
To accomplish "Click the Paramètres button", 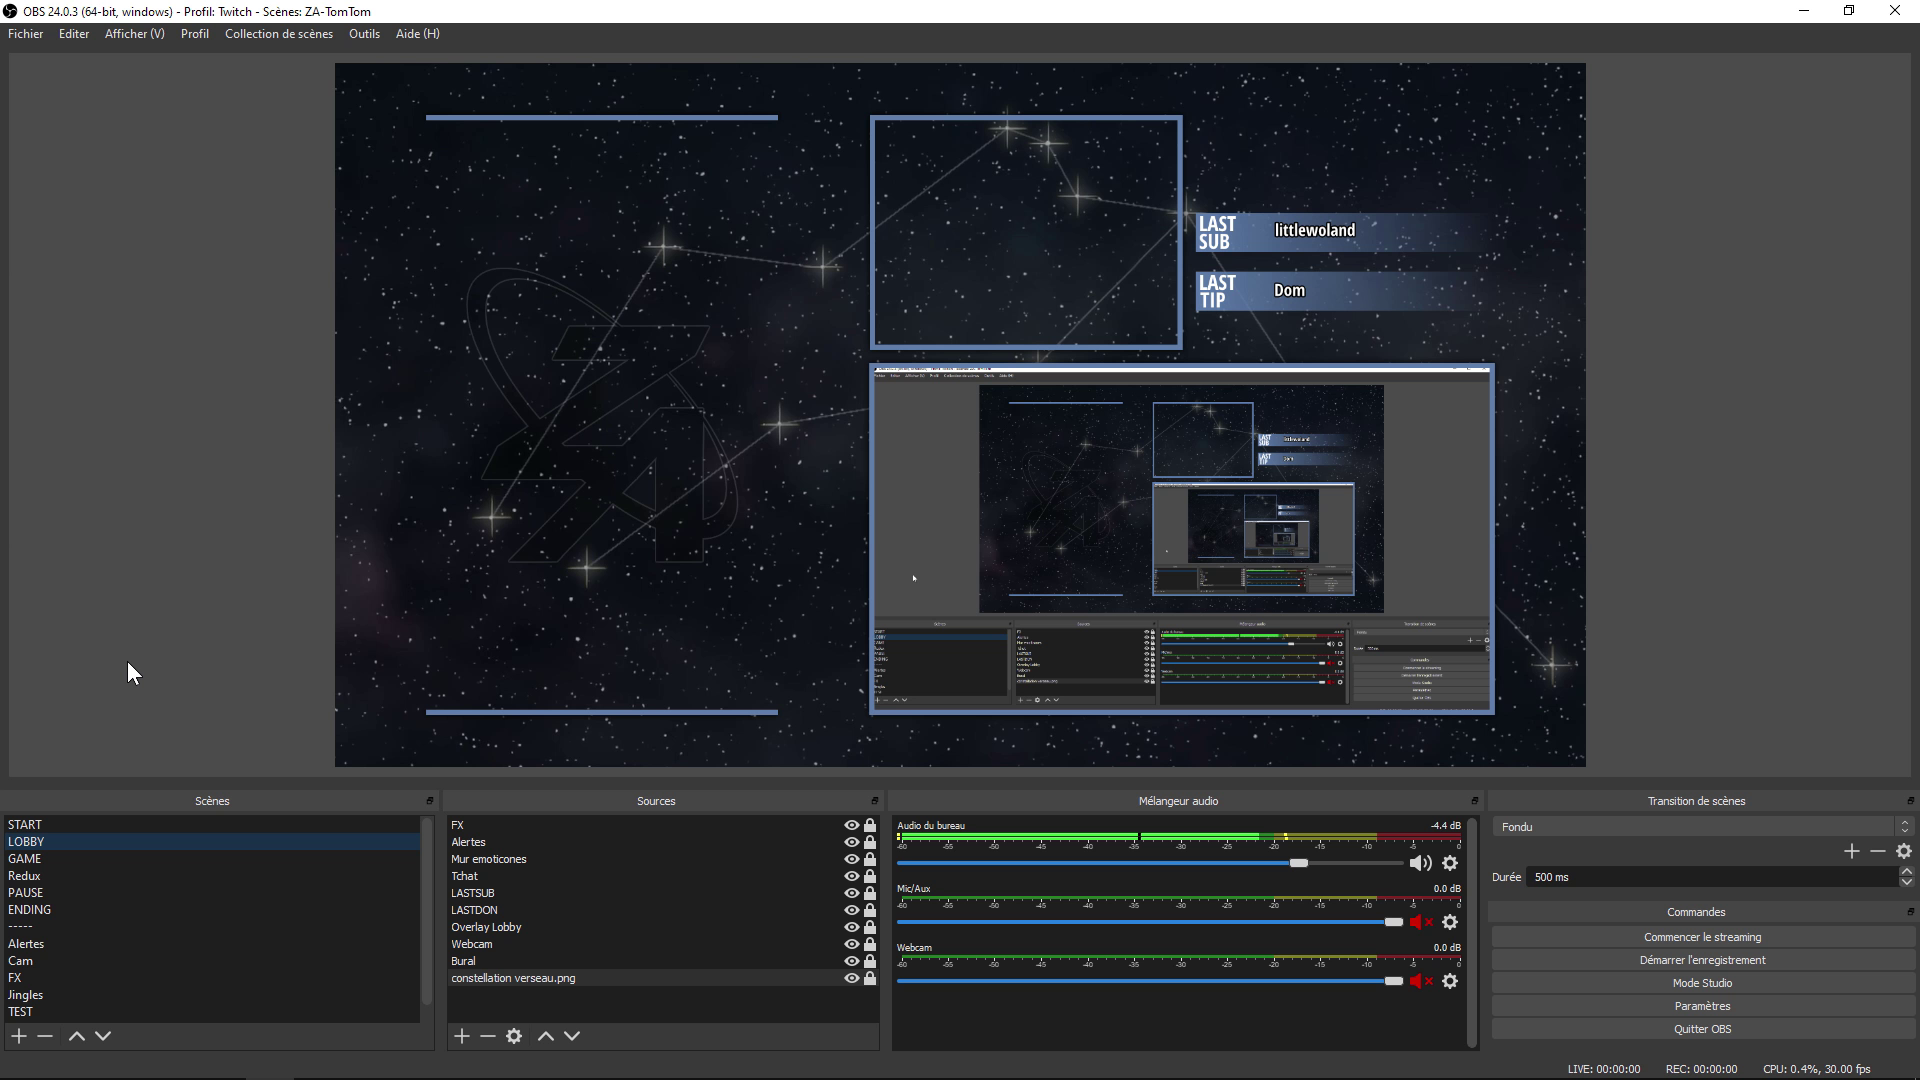I will [1702, 1006].
